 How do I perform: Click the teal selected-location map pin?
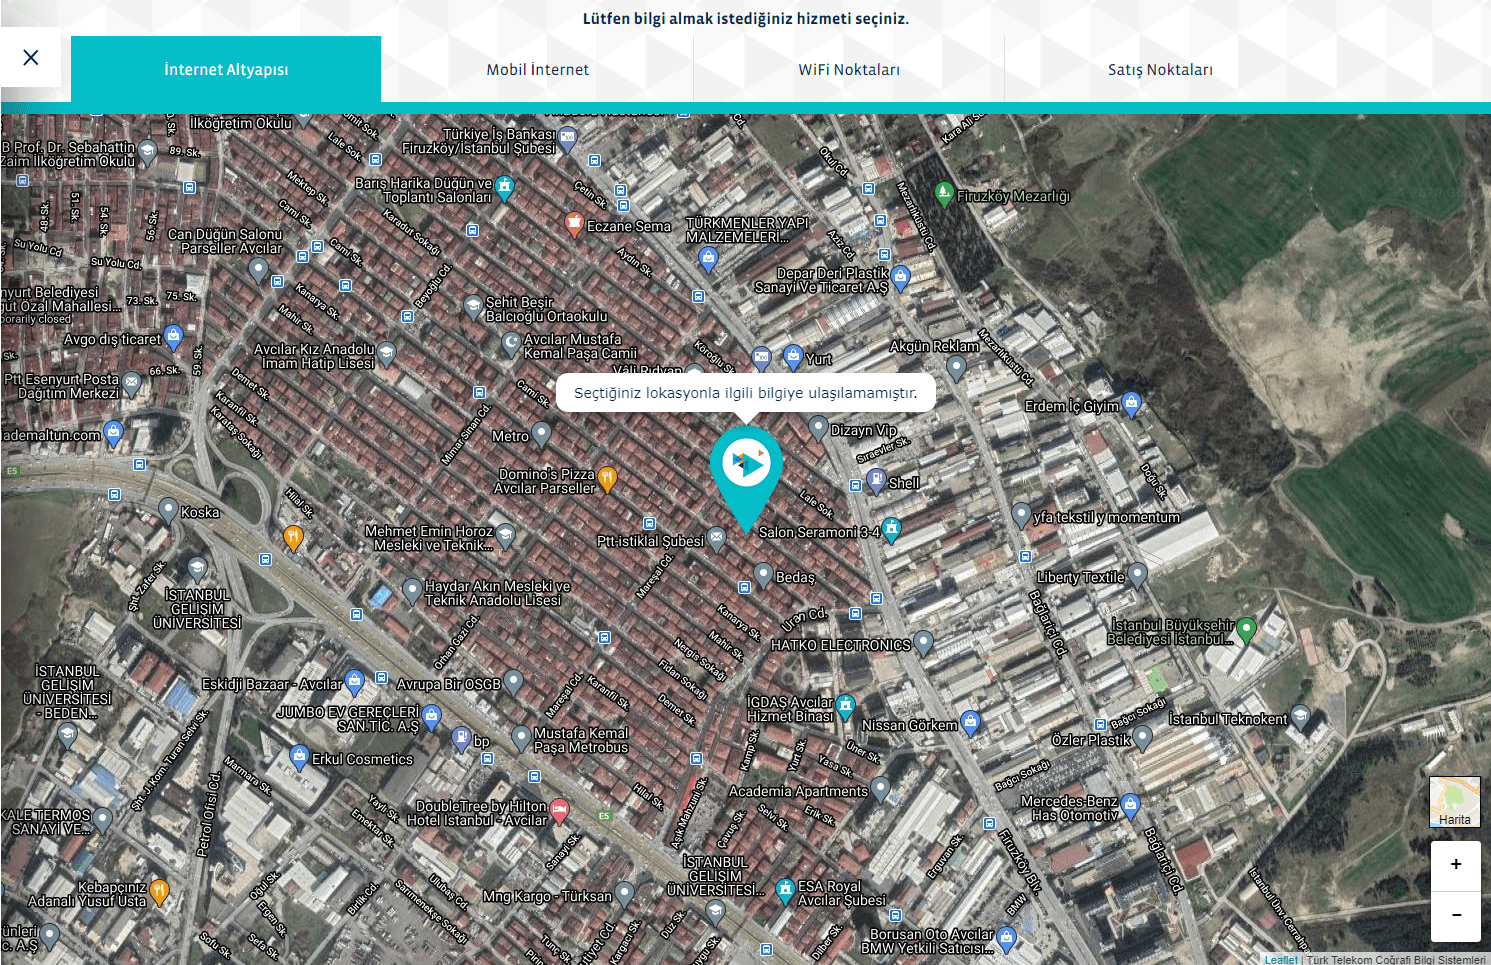746,478
